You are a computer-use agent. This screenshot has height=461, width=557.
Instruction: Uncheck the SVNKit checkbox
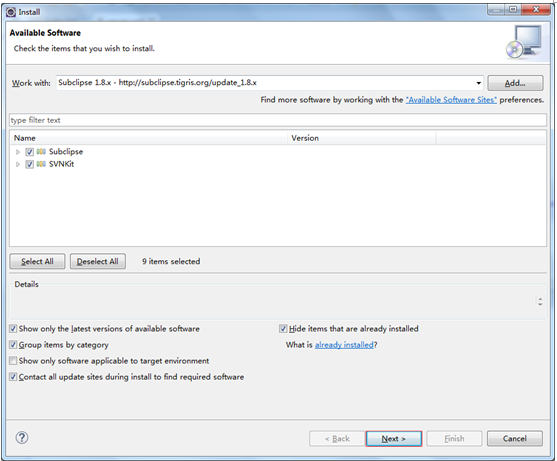coord(29,164)
